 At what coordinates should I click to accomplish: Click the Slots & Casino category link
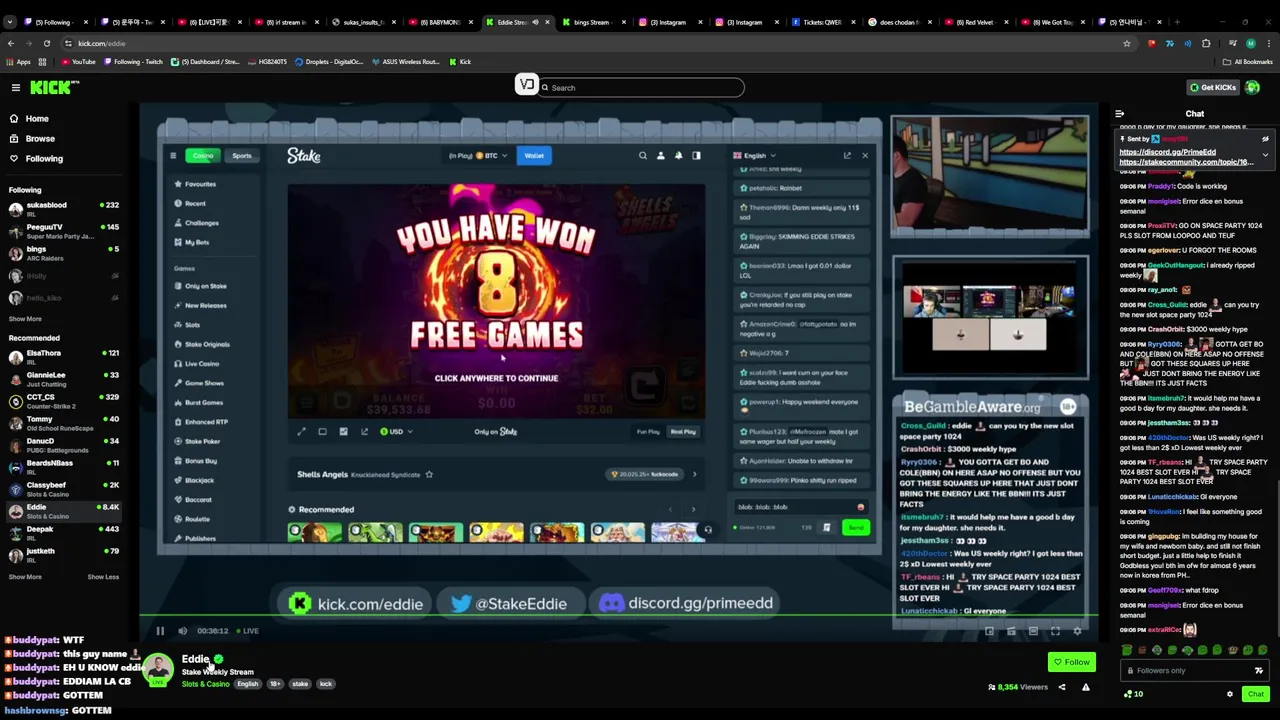point(205,684)
